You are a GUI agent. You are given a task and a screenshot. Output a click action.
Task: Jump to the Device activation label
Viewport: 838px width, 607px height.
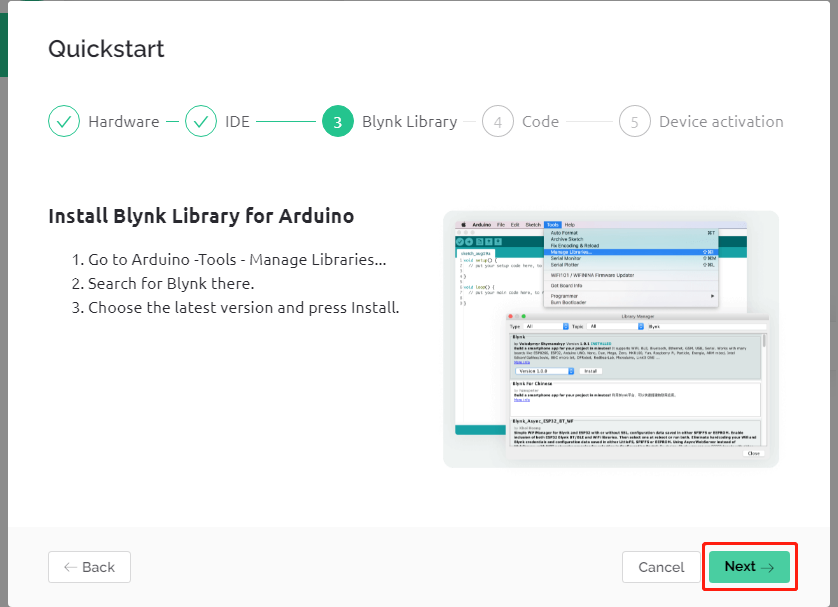(x=721, y=122)
